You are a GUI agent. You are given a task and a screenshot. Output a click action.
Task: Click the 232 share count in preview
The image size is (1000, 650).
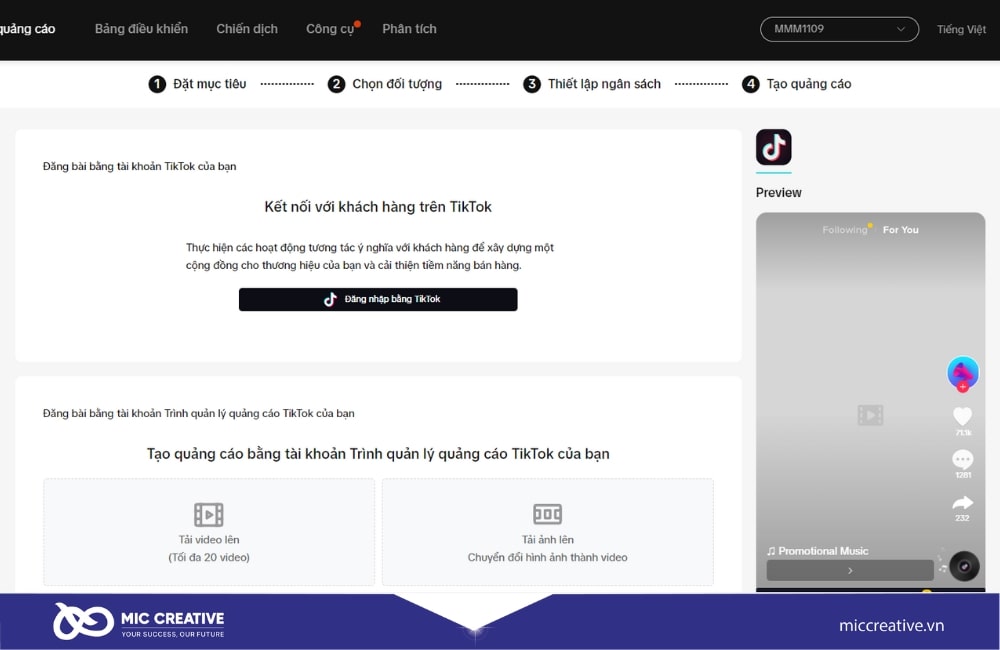click(x=962, y=518)
